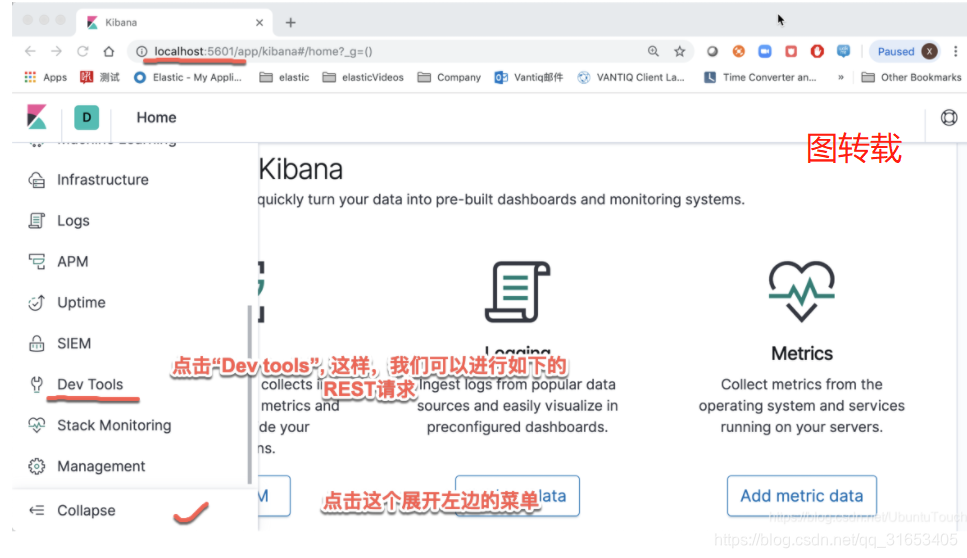Select the Uptime sidebar icon

[36, 303]
